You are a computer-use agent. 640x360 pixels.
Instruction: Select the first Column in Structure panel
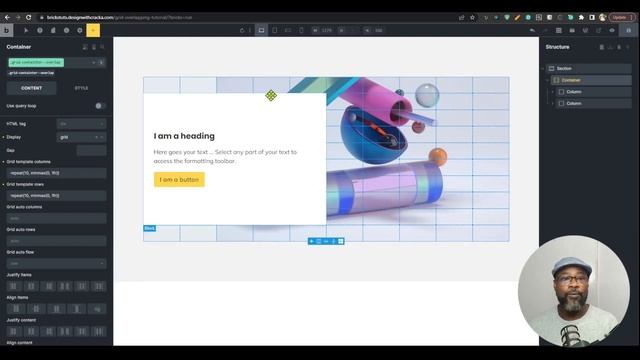594,92
